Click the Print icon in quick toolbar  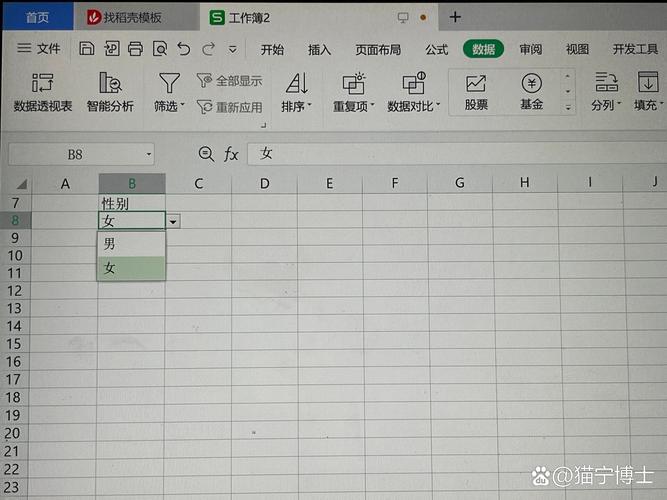[135, 49]
